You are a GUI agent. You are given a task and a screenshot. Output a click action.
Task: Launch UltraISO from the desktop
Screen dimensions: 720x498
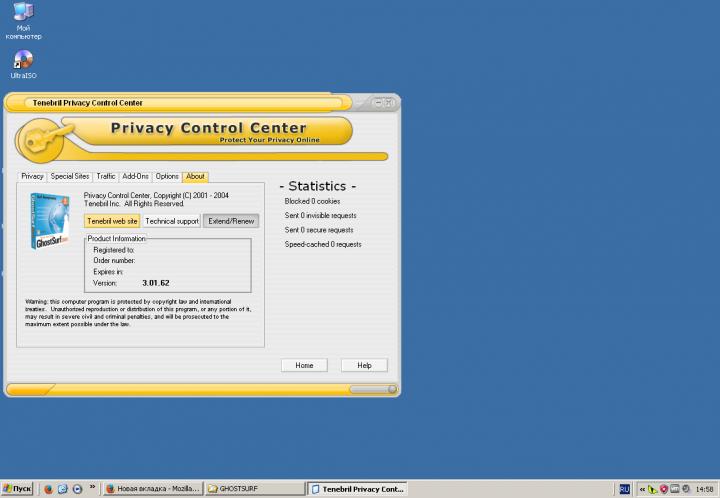point(23,60)
